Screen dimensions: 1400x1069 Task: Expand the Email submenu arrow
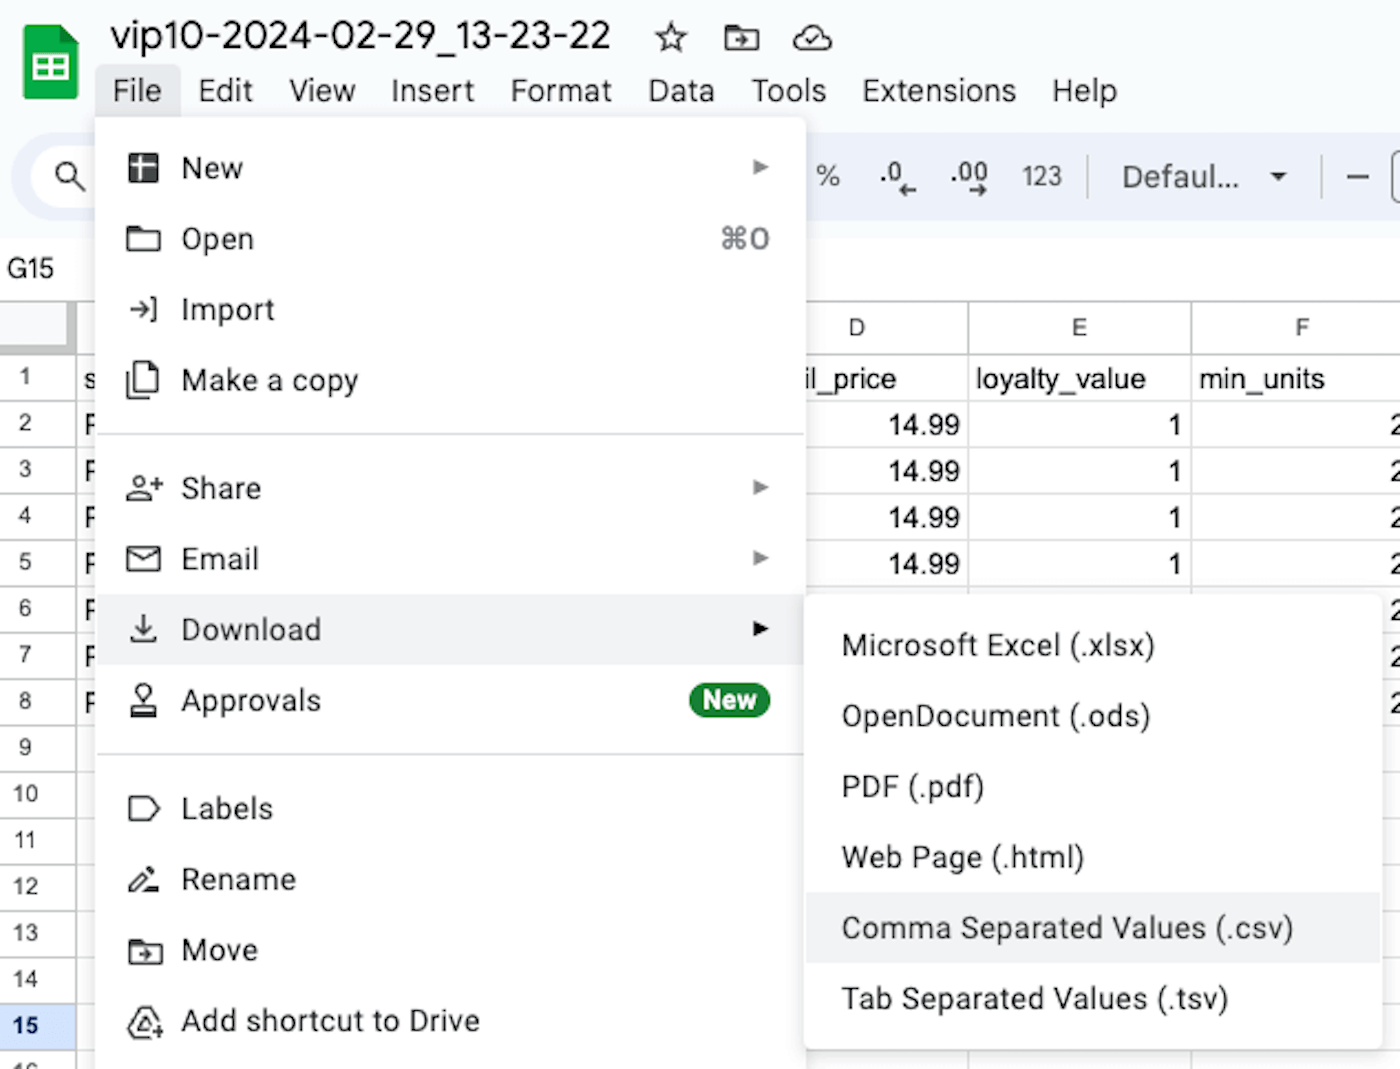pyautogui.click(x=761, y=558)
